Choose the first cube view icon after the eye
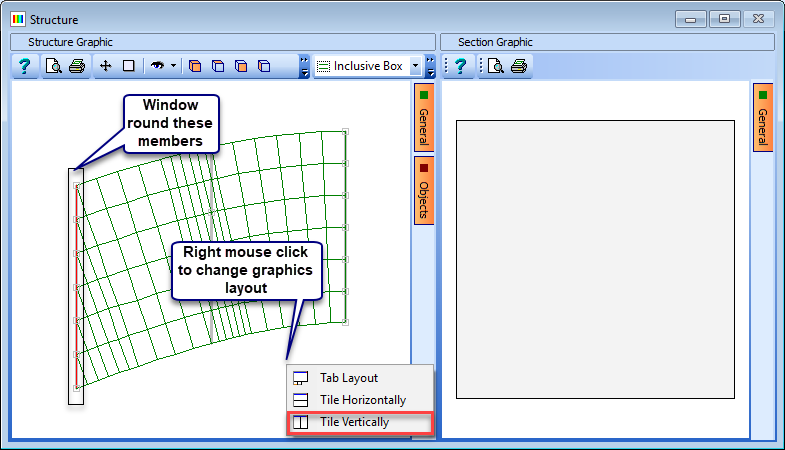Screen dimensions: 785x450 pyautogui.click(x=195, y=66)
